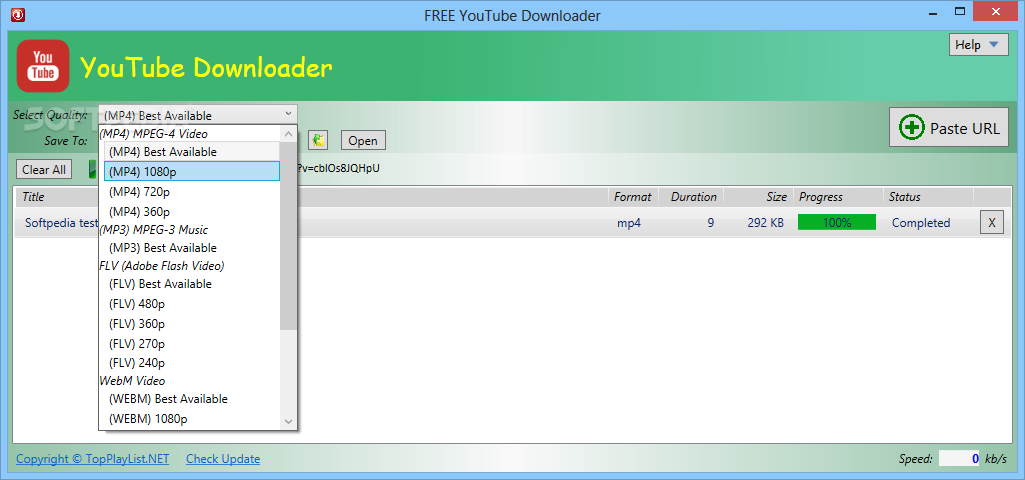Click the dropdown list scrollbar thumb

point(288,235)
